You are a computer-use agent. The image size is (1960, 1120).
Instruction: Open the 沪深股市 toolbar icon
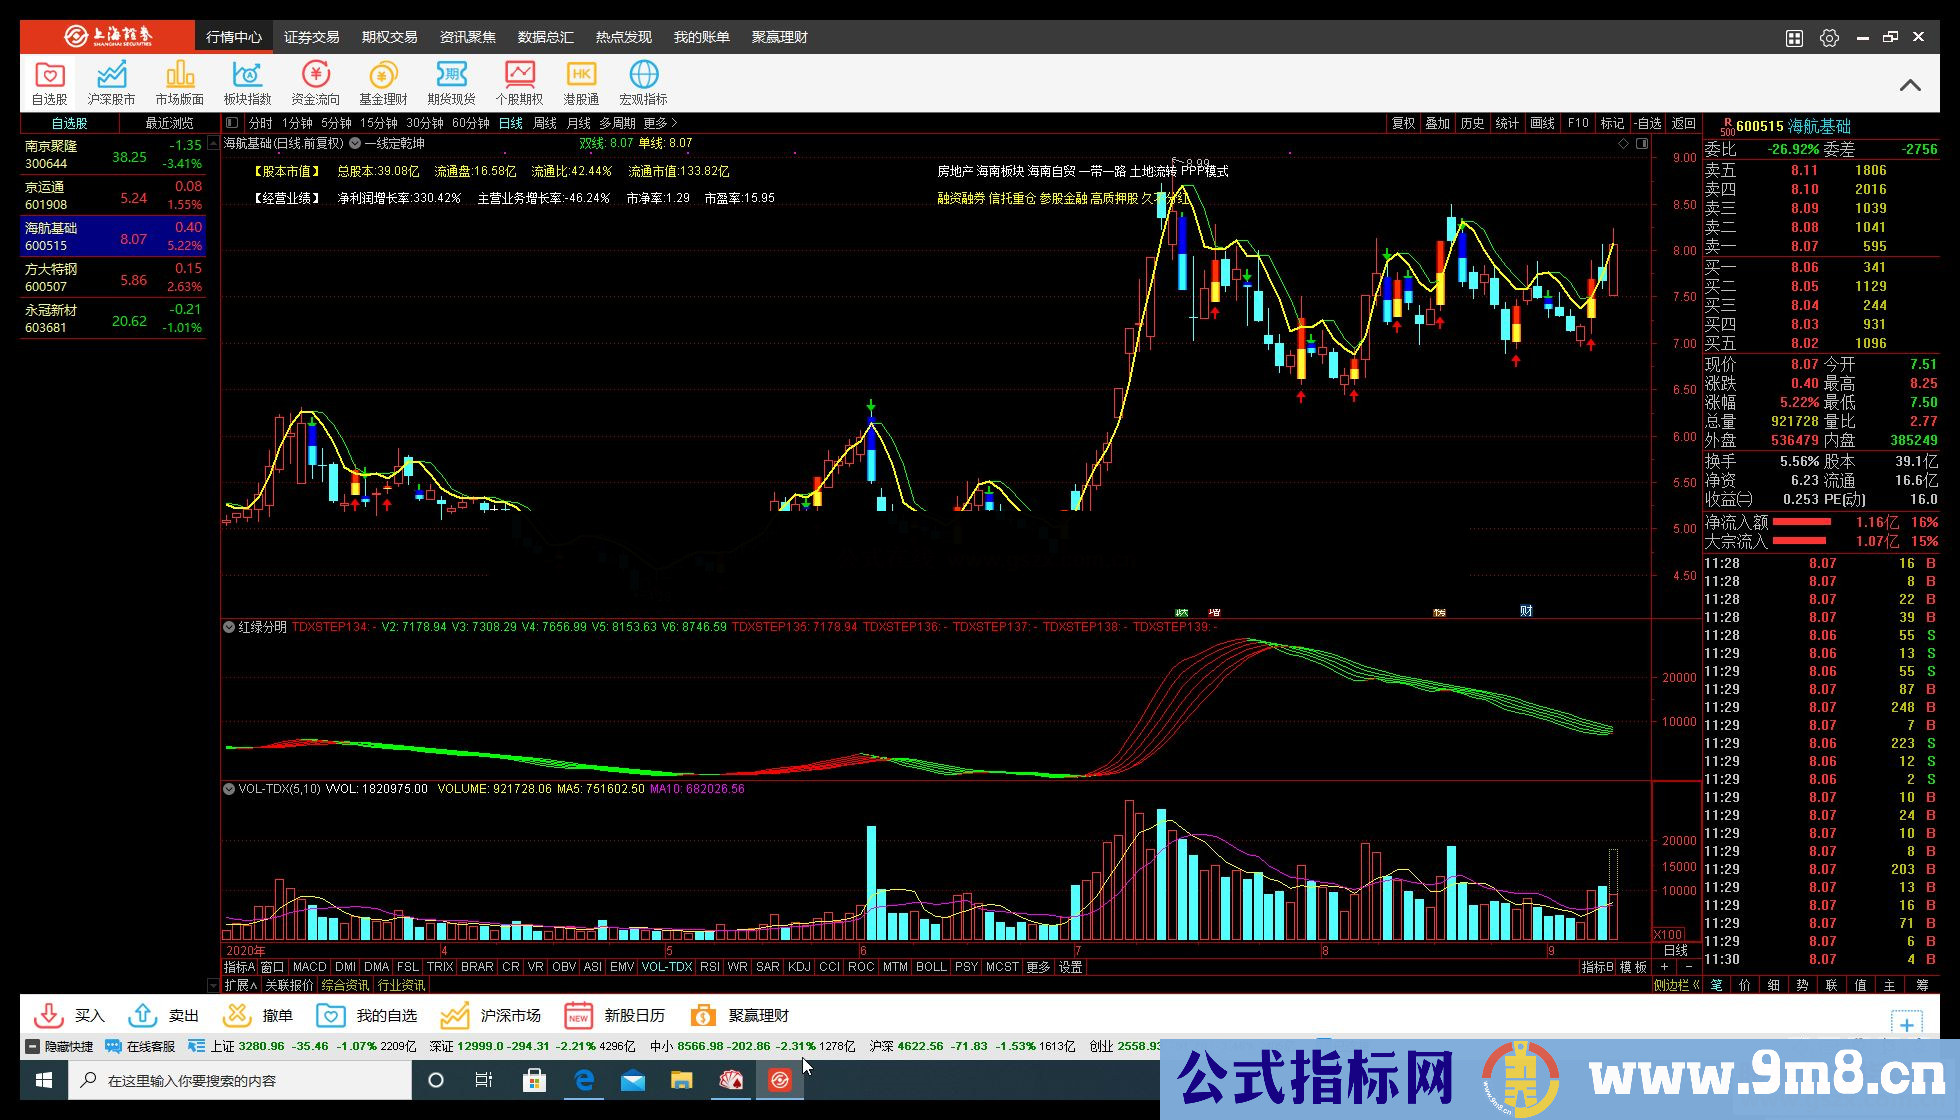tap(111, 82)
